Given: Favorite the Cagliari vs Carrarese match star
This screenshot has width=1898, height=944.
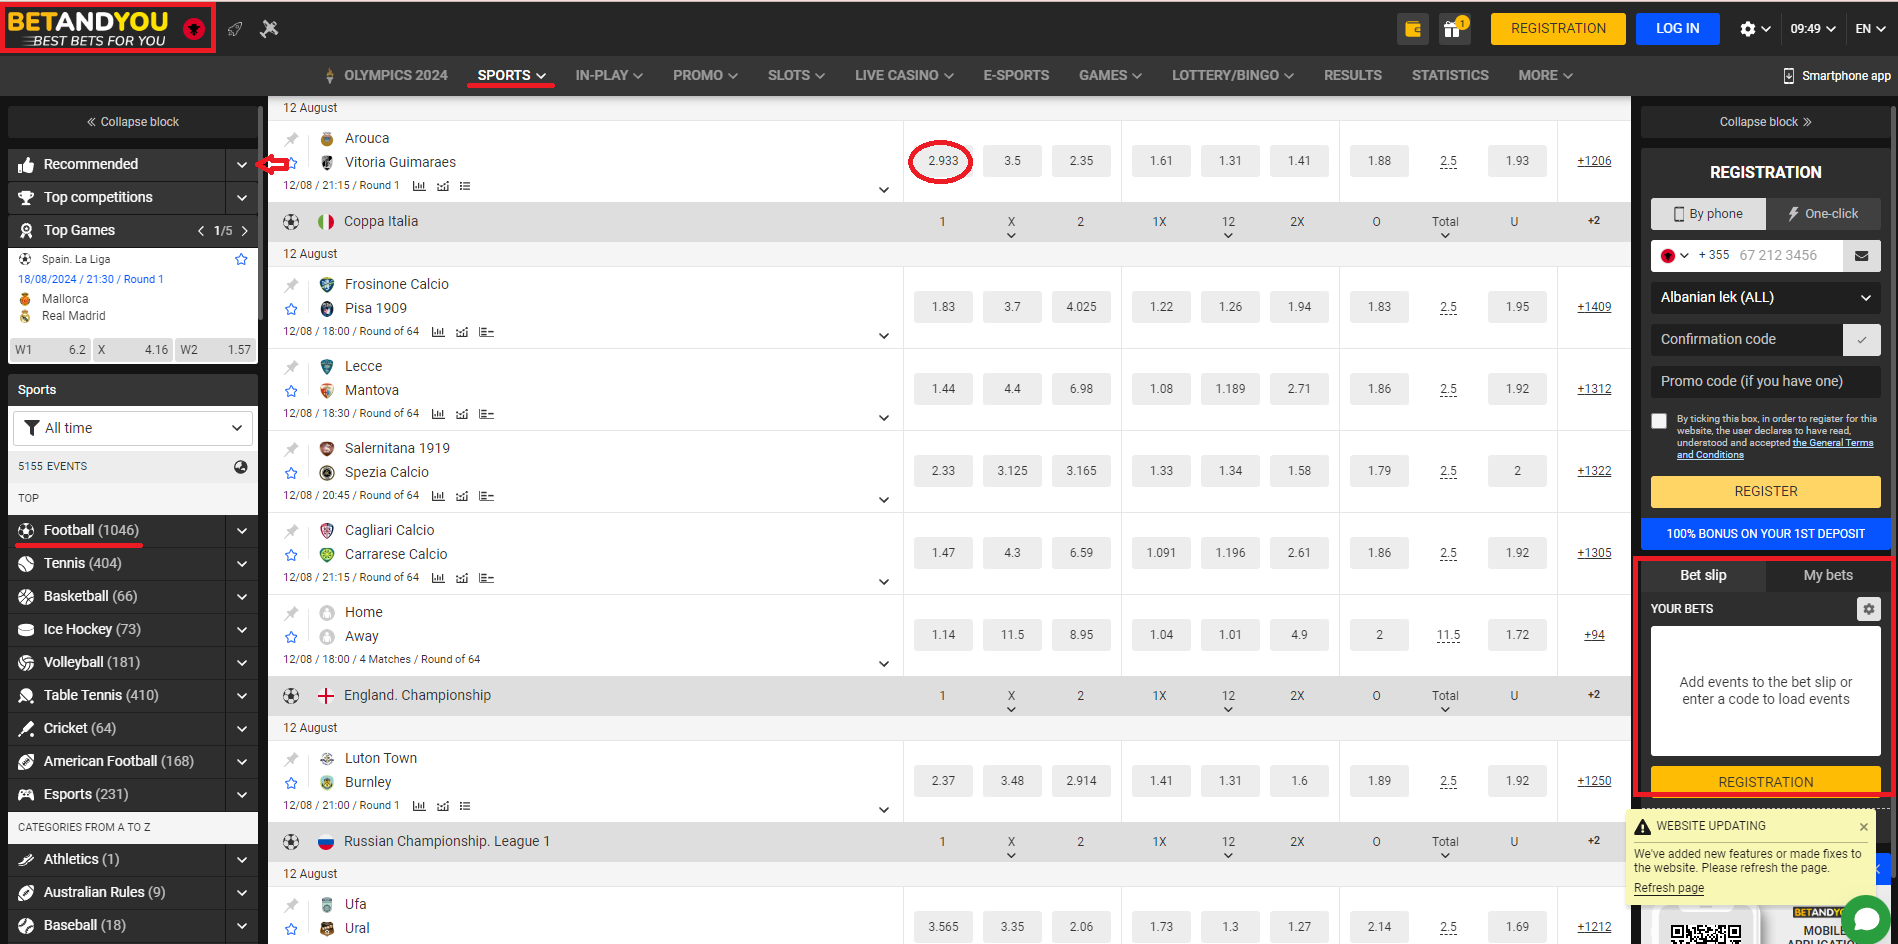Looking at the screenshot, I should tap(291, 556).
